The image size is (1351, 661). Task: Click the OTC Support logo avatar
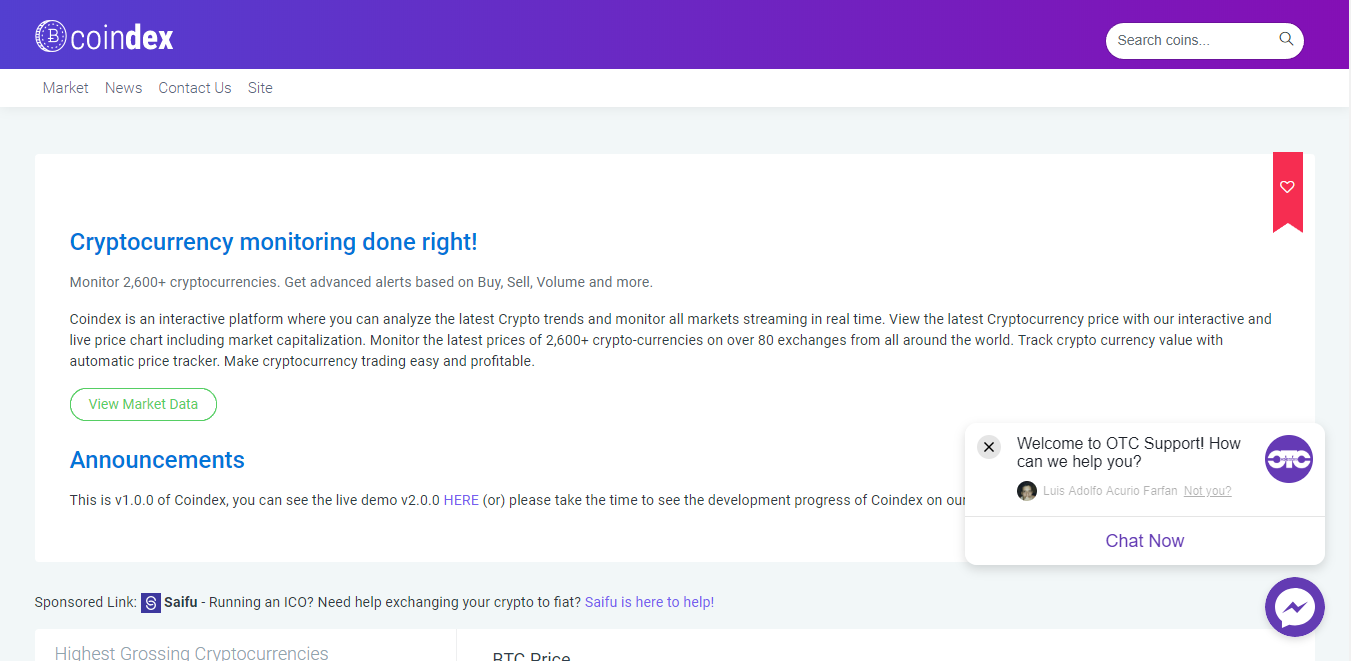[x=1289, y=459]
